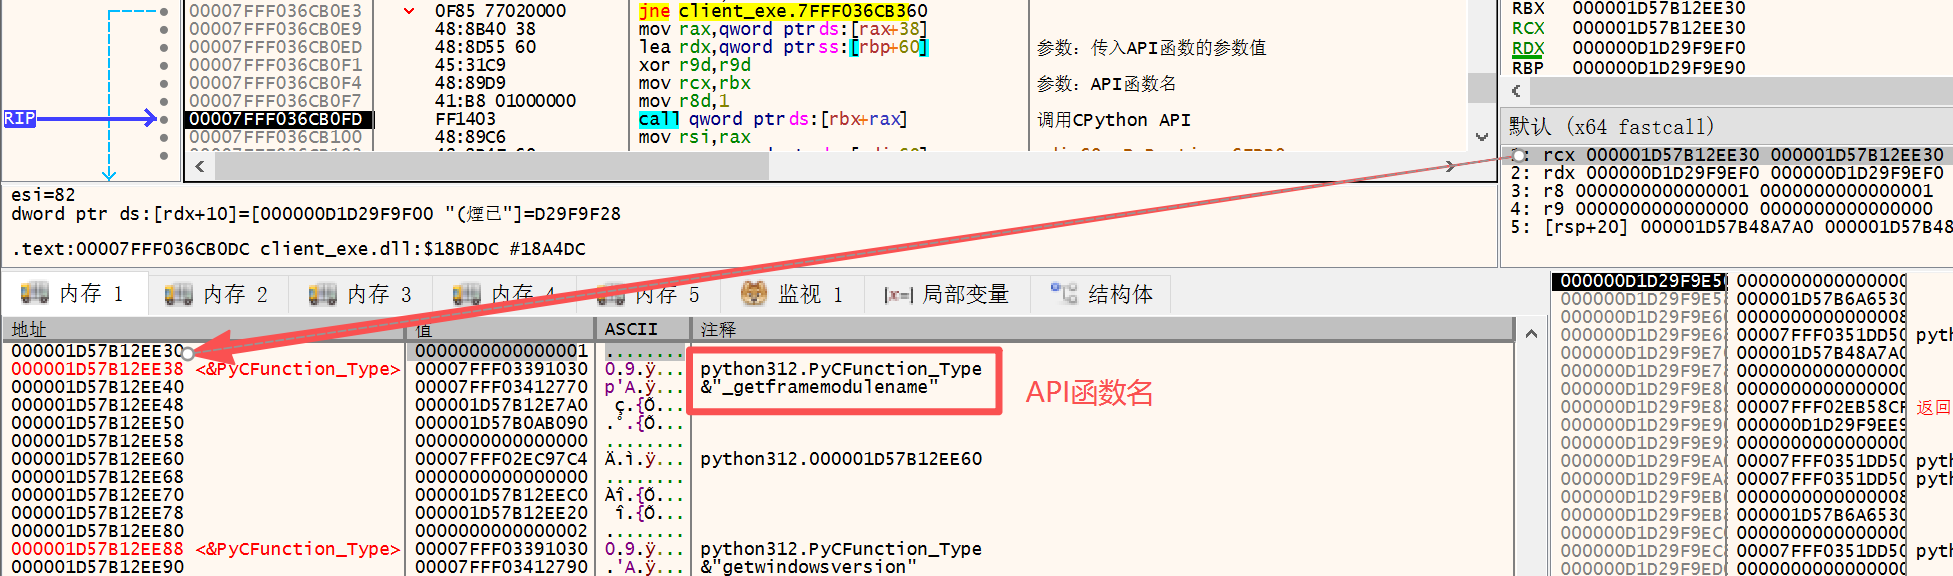The width and height of the screenshot is (1953, 576).
Task: Click disassembly scroll-down chevron arrow
Action: click(x=1481, y=137)
